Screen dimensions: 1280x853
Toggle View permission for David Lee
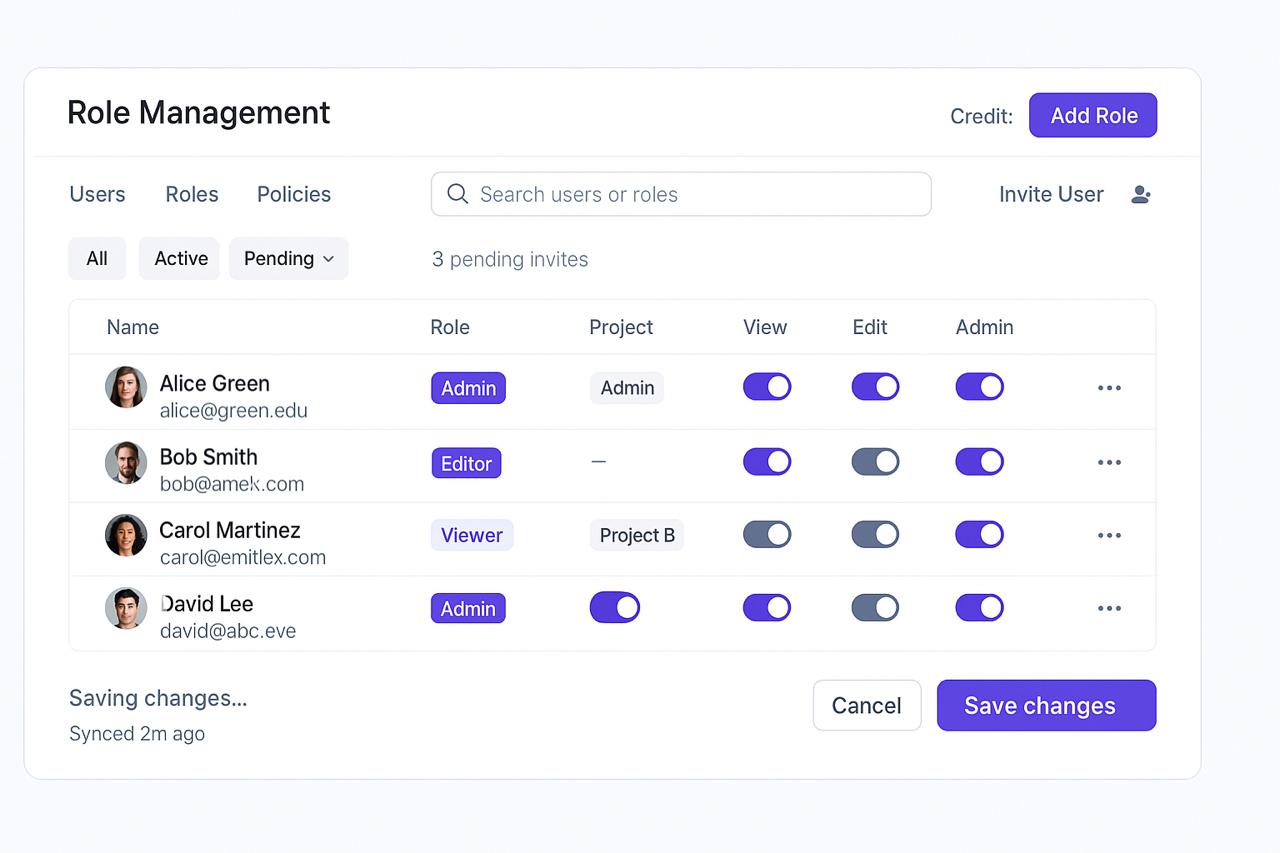pyautogui.click(x=767, y=607)
